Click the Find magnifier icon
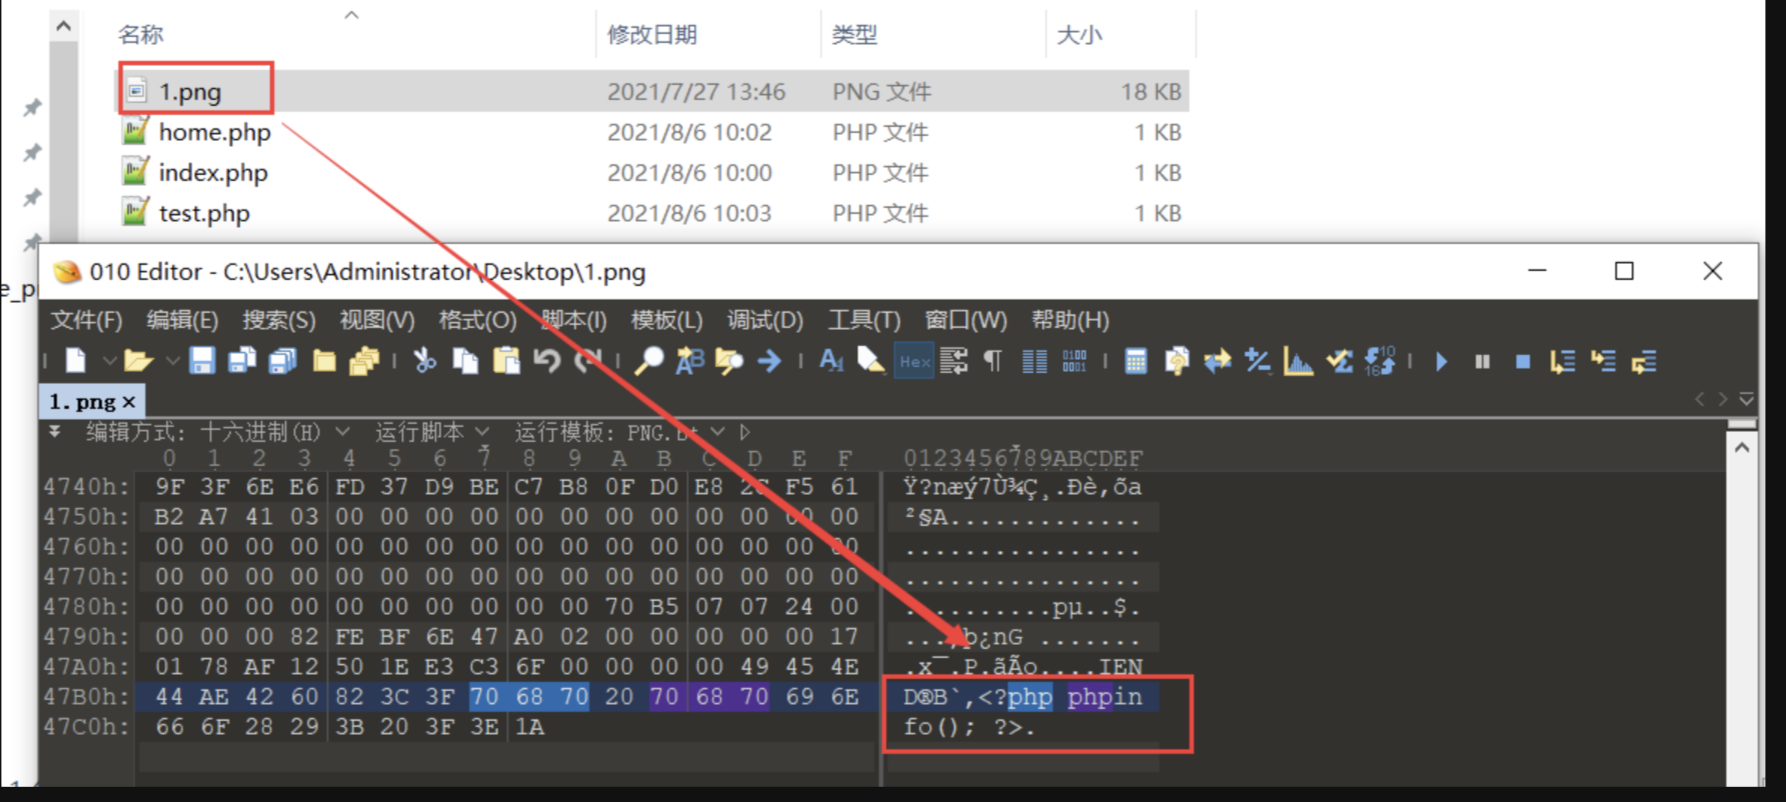This screenshot has height=802, width=1786. (x=649, y=361)
